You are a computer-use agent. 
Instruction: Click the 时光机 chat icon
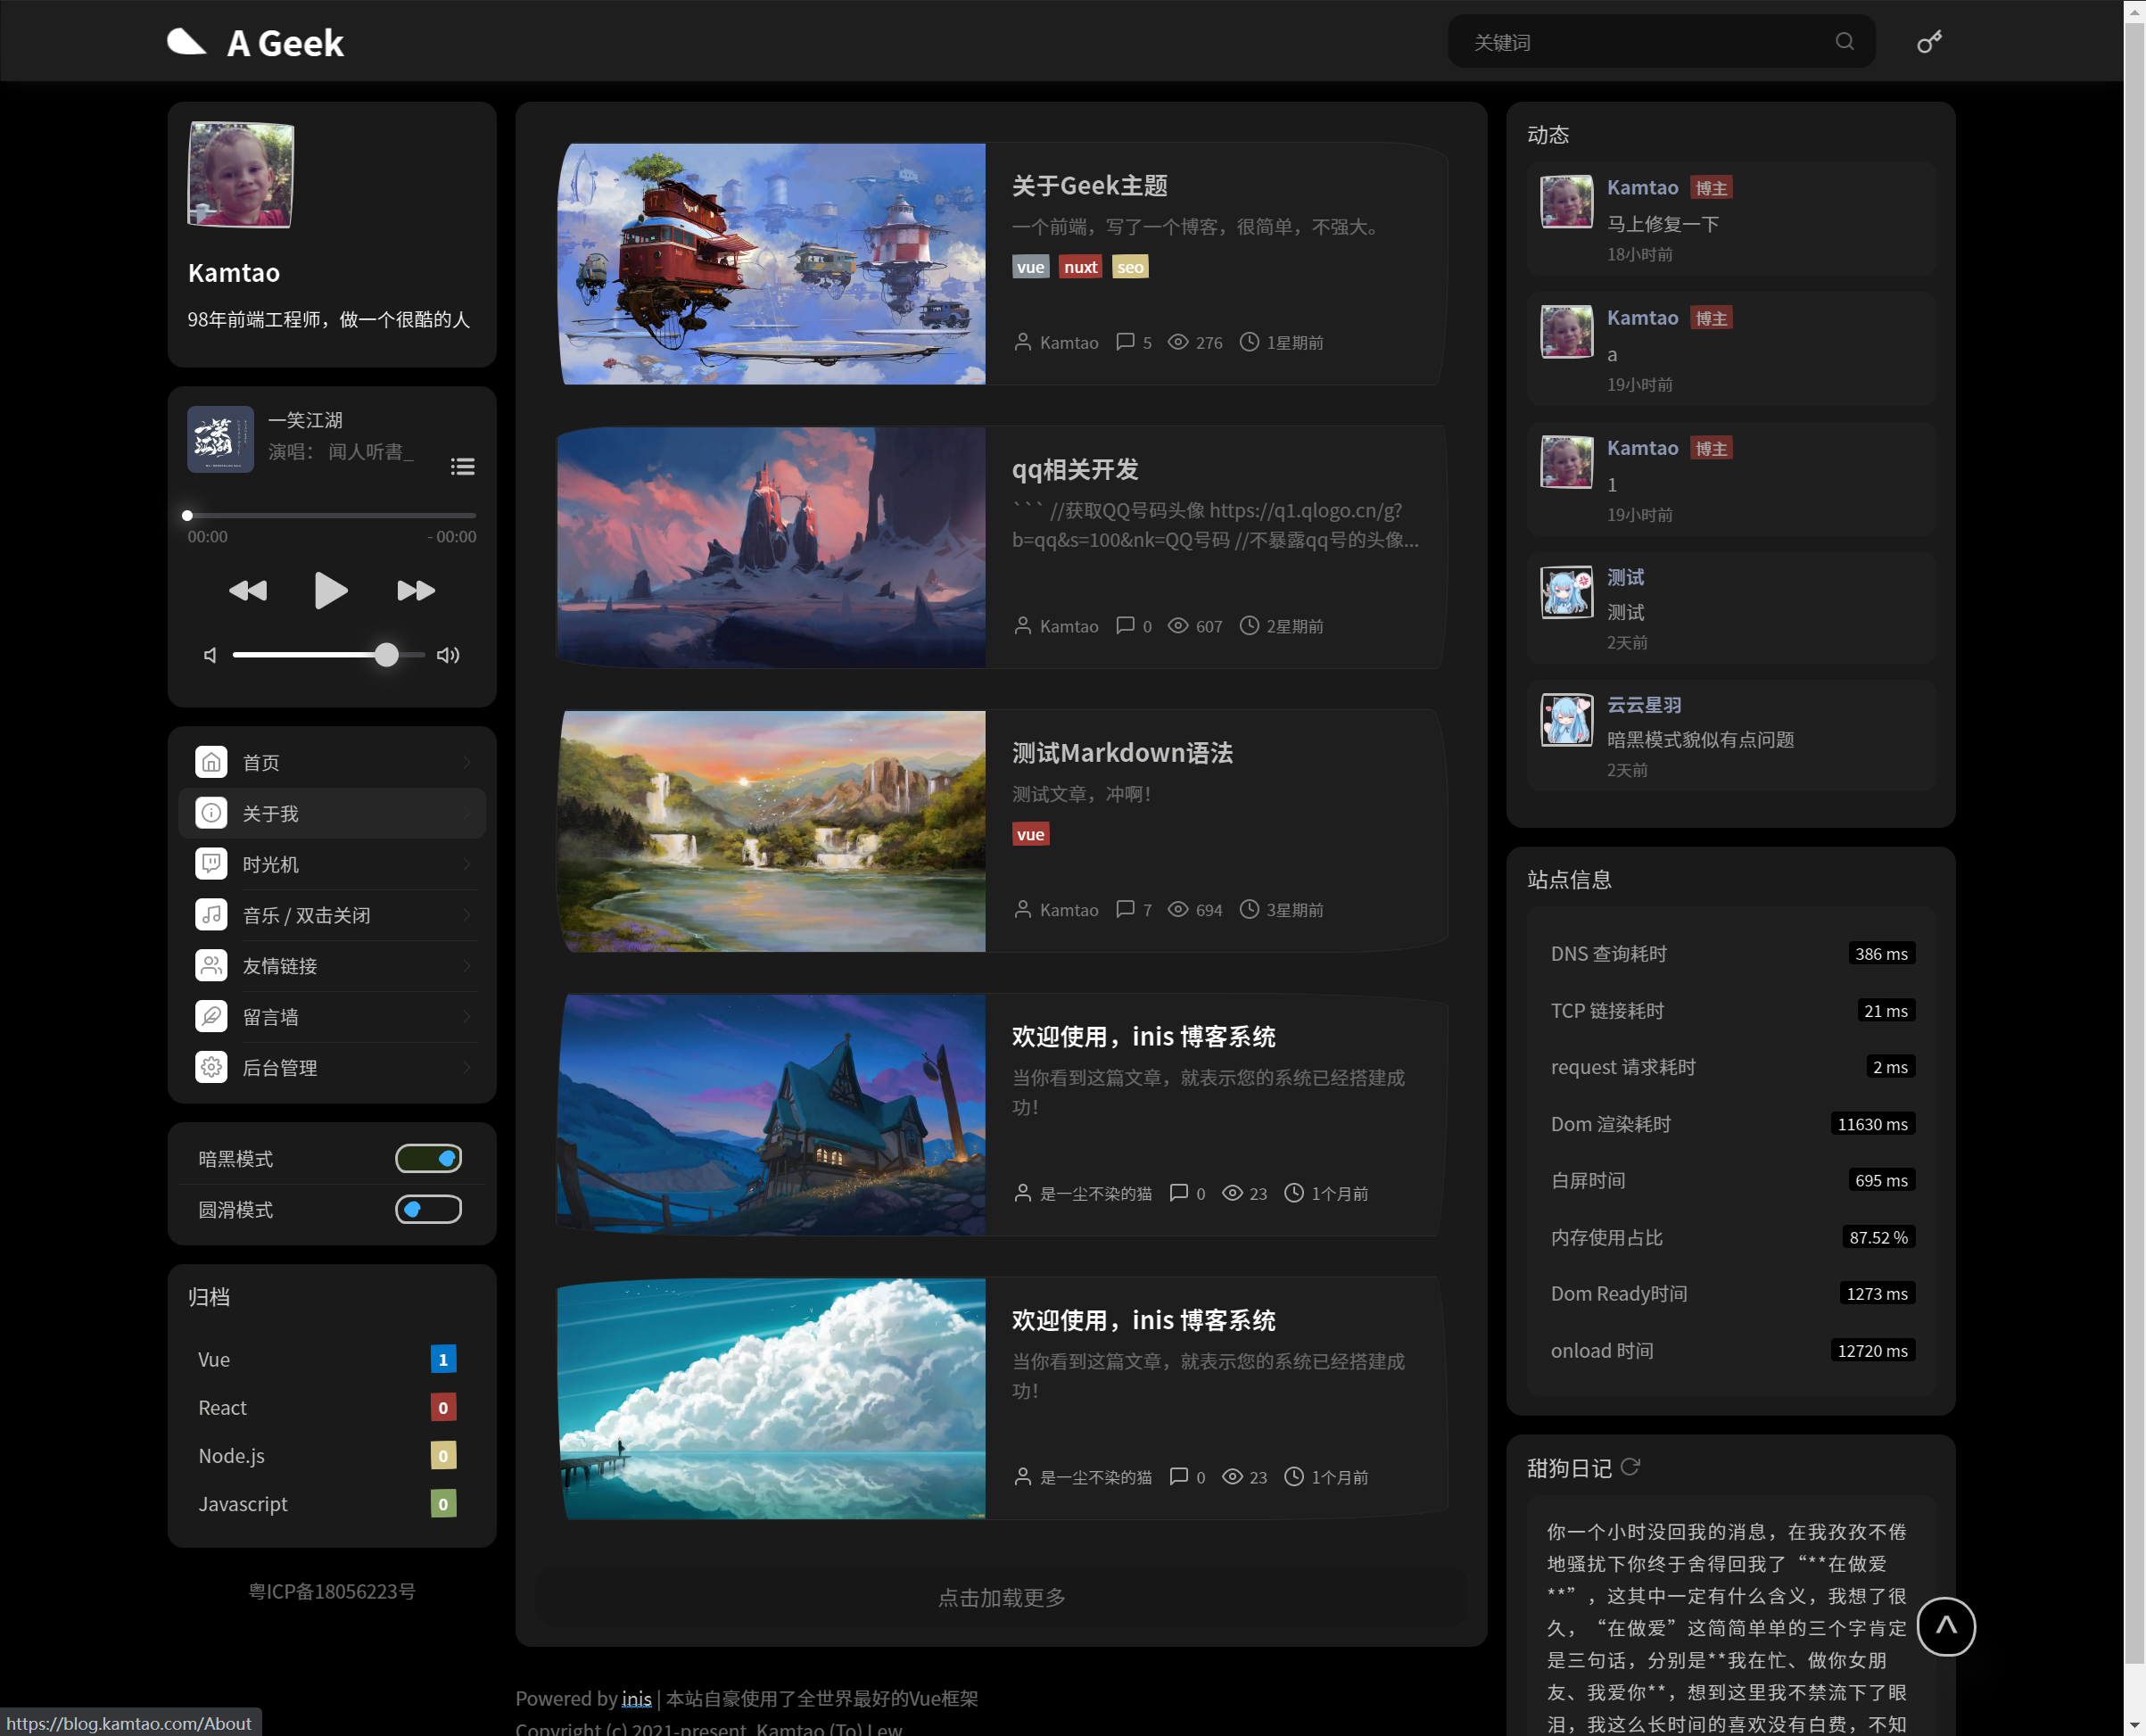coord(211,864)
